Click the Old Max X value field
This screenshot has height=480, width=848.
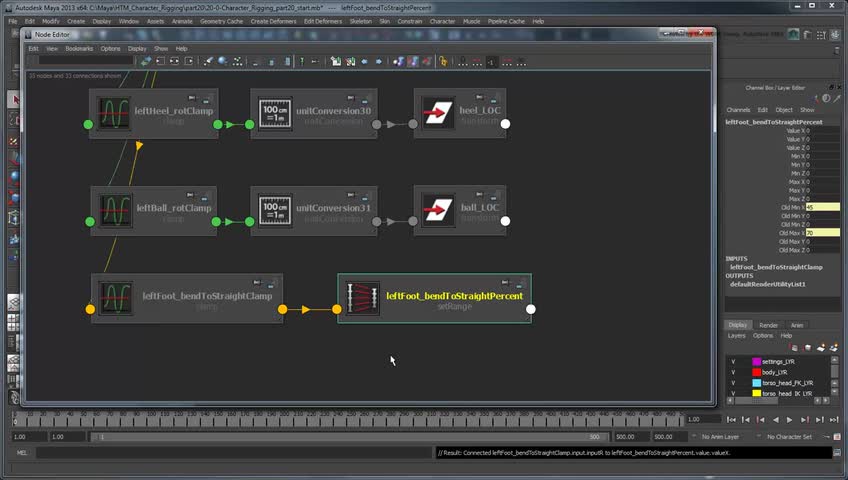pyautogui.click(x=823, y=233)
